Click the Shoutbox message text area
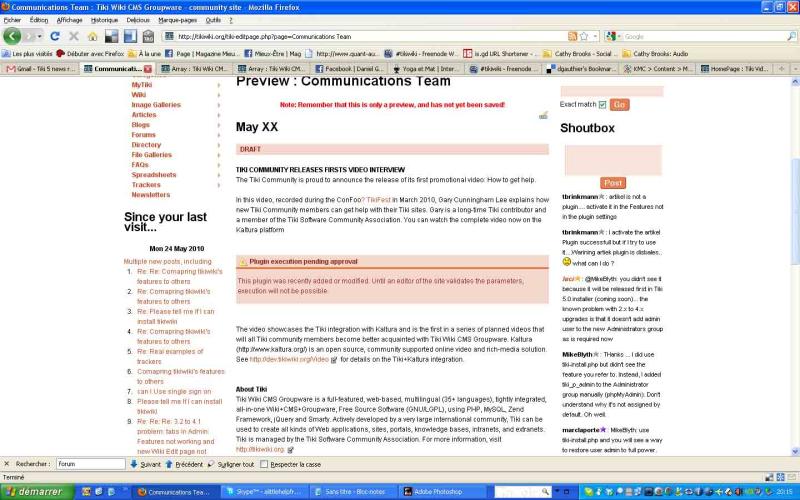The image size is (800, 500). pos(613,160)
